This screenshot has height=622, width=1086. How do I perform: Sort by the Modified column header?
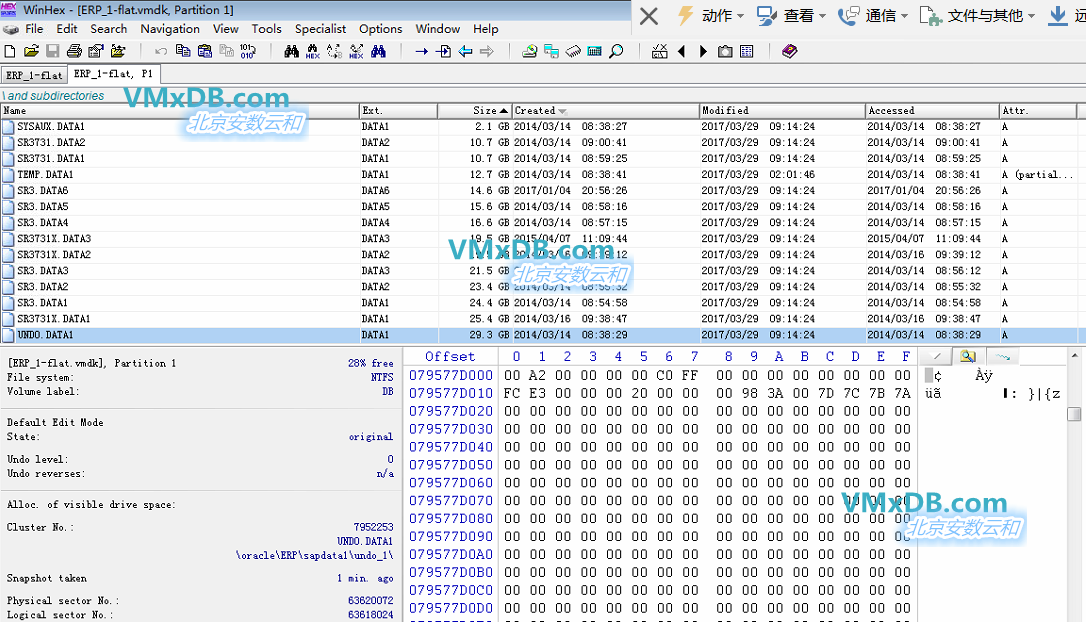[x=782, y=111]
